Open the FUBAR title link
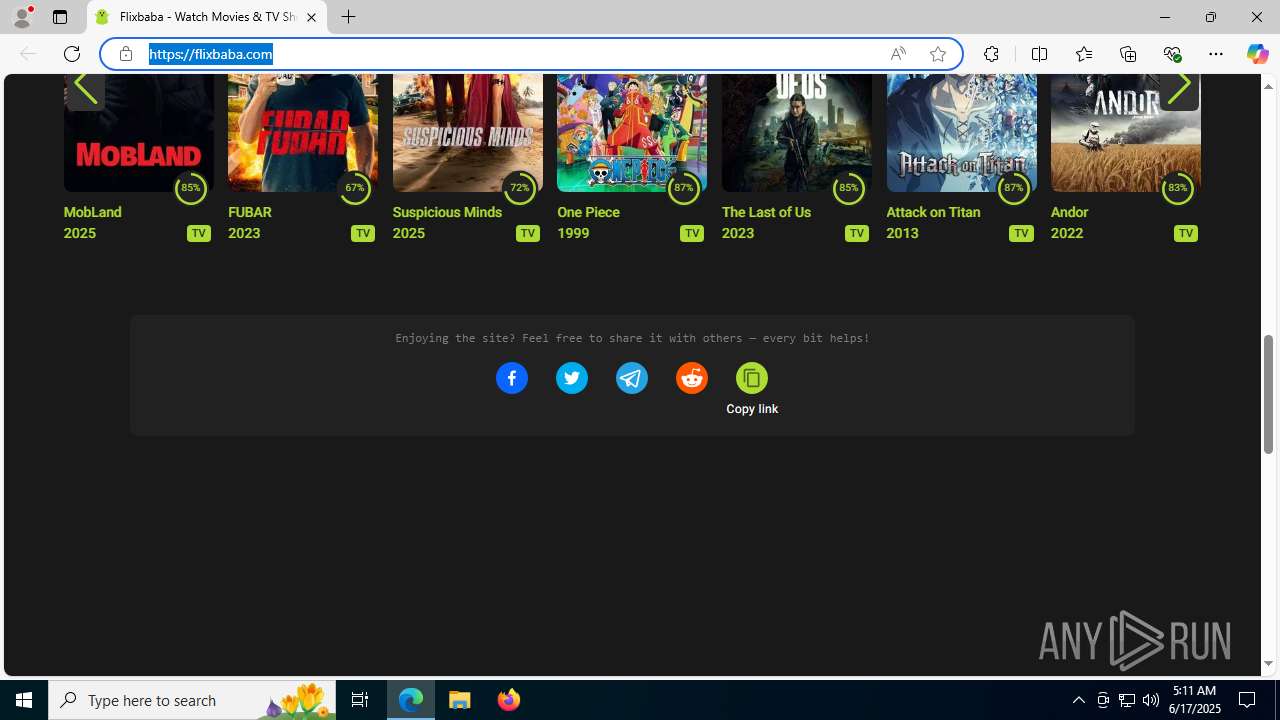1280x720 pixels. (x=250, y=212)
